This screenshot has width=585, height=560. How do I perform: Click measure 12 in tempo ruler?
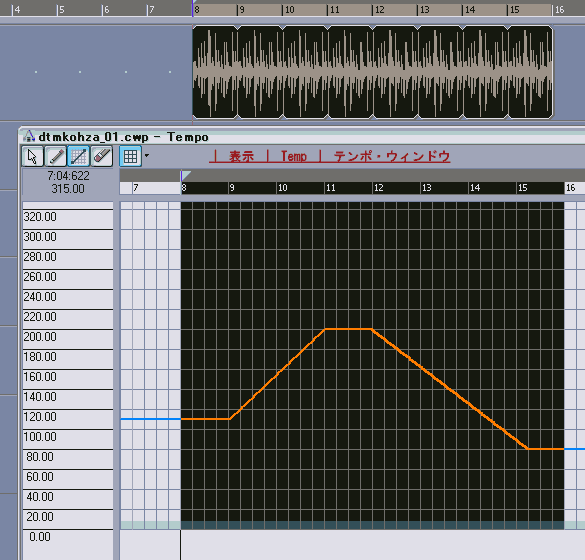(x=379, y=188)
